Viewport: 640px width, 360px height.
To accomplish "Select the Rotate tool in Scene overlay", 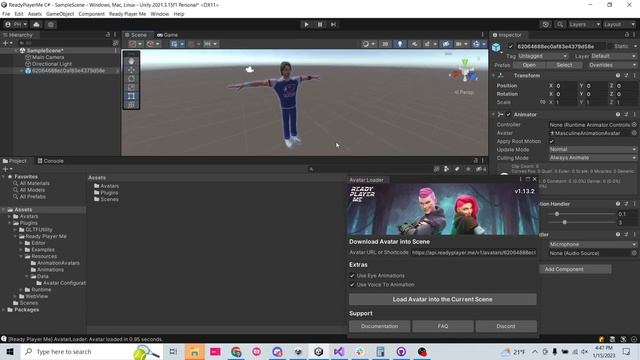I will pyautogui.click(x=131, y=78).
